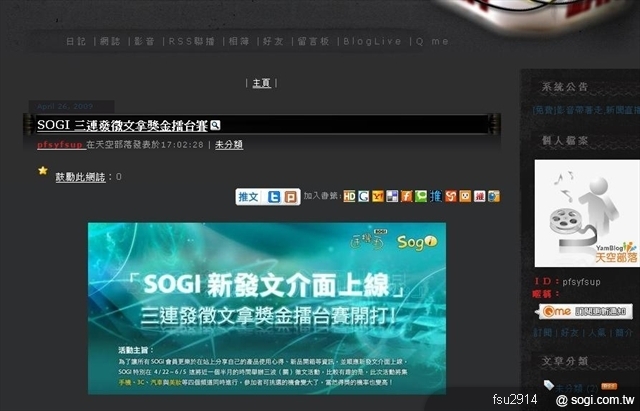Share via the blue Twitter icon
This screenshot has width=640, height=411.
point(274,197)
